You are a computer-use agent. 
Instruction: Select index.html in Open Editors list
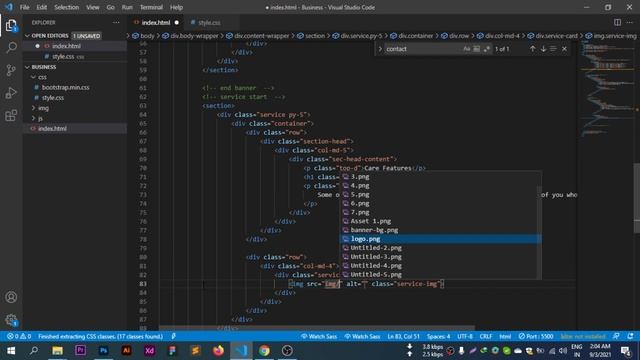click(x=66, y=46)
